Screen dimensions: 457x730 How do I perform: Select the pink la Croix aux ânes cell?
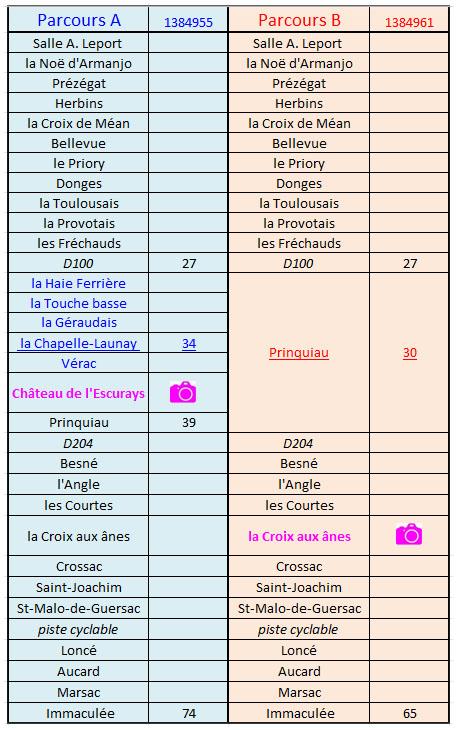299,536
